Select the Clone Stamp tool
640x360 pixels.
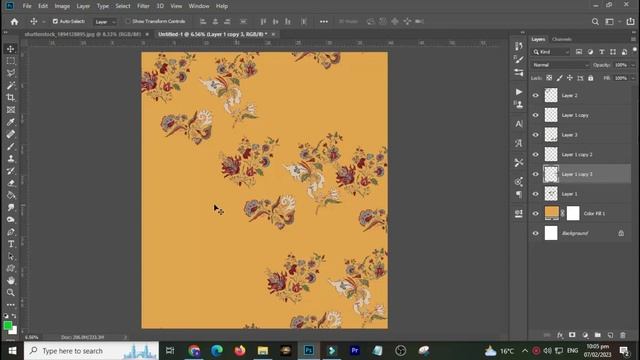pyautogui.click(x=11, y=159)
